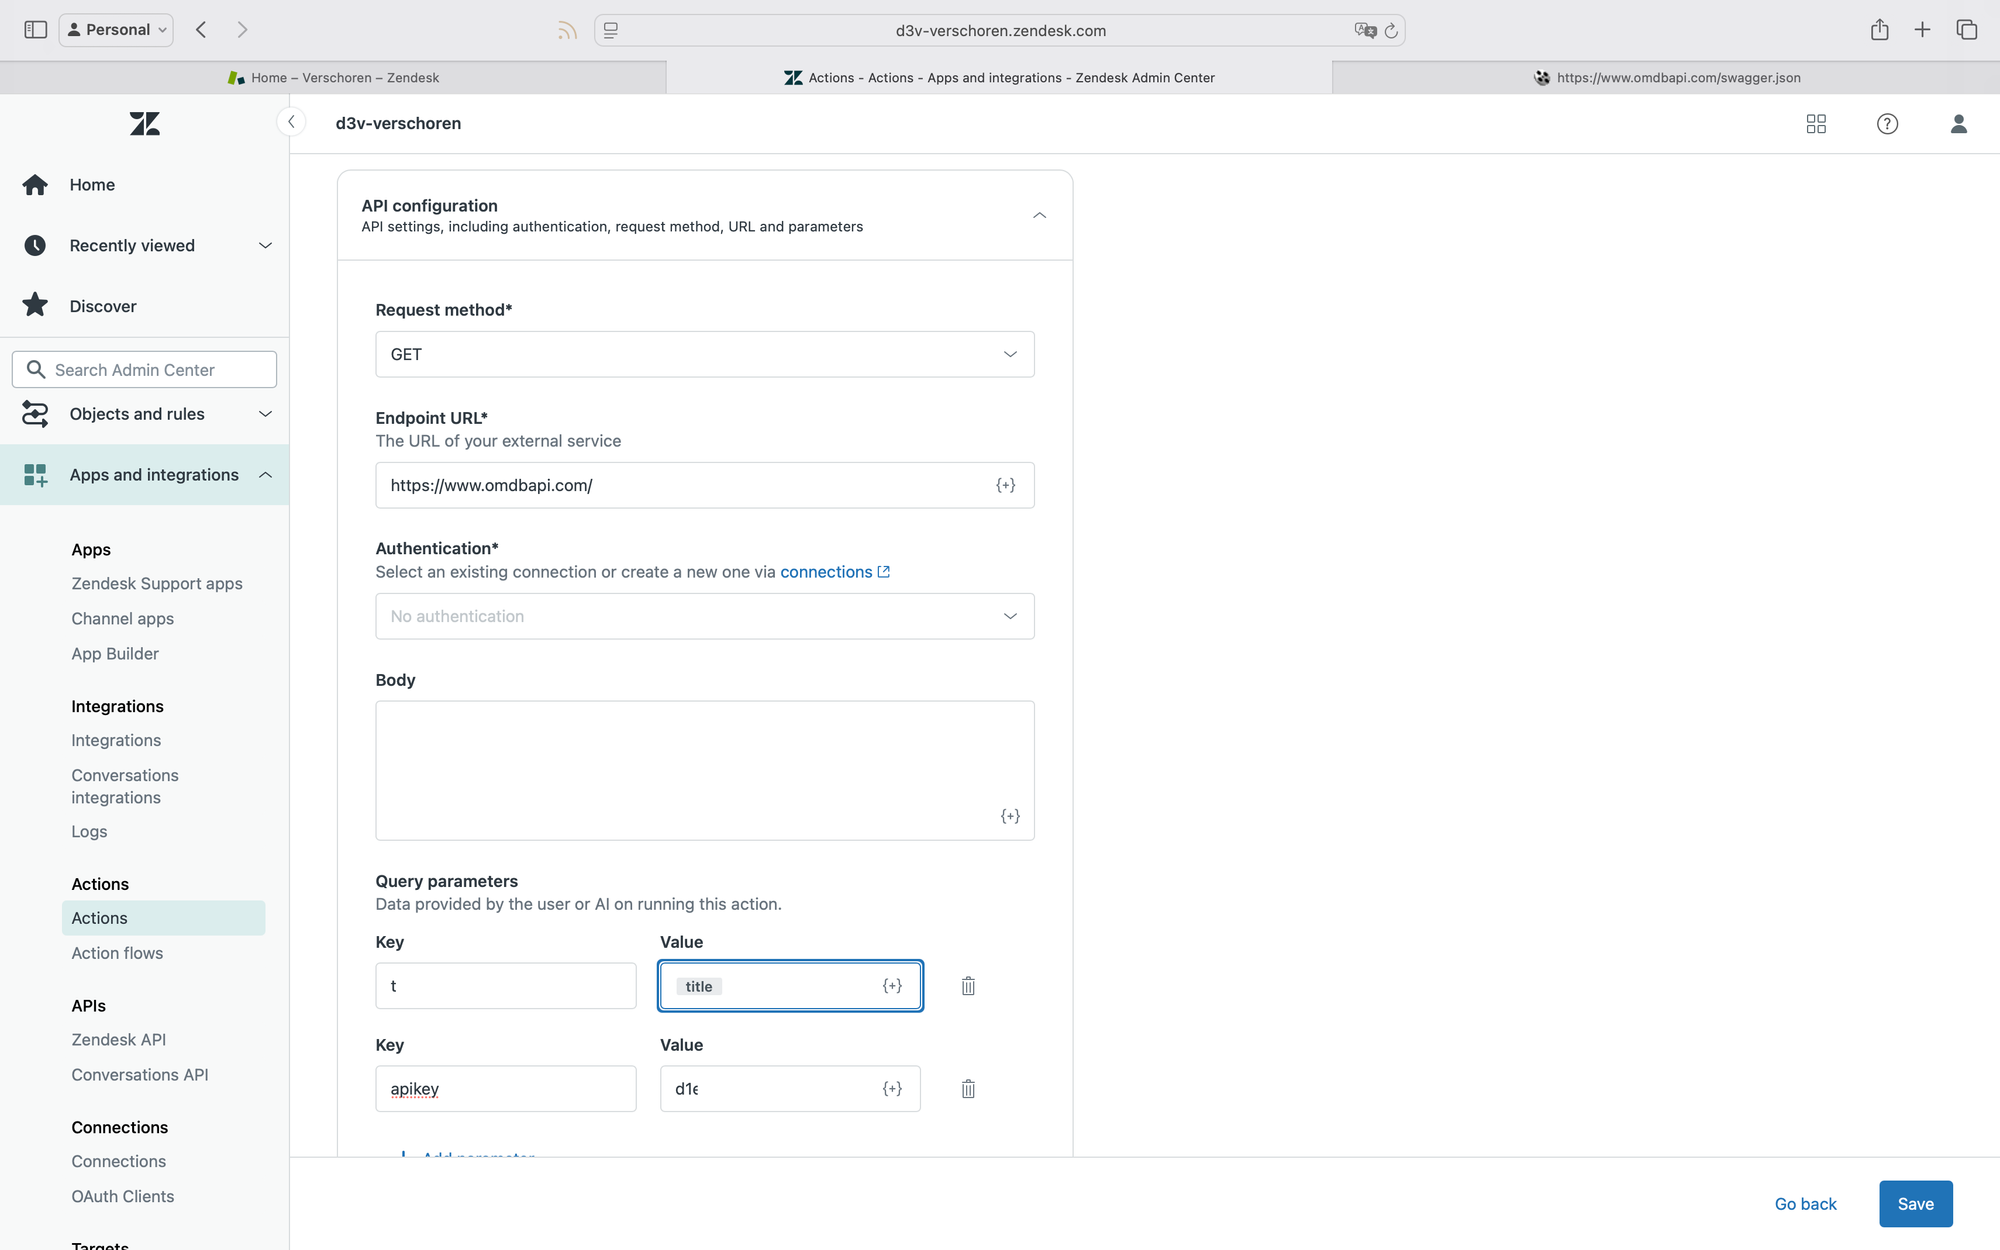Screen dimensions: 2000x1250
Task: Insert variable in Endpoint URL field
Action: [1006, 485]
